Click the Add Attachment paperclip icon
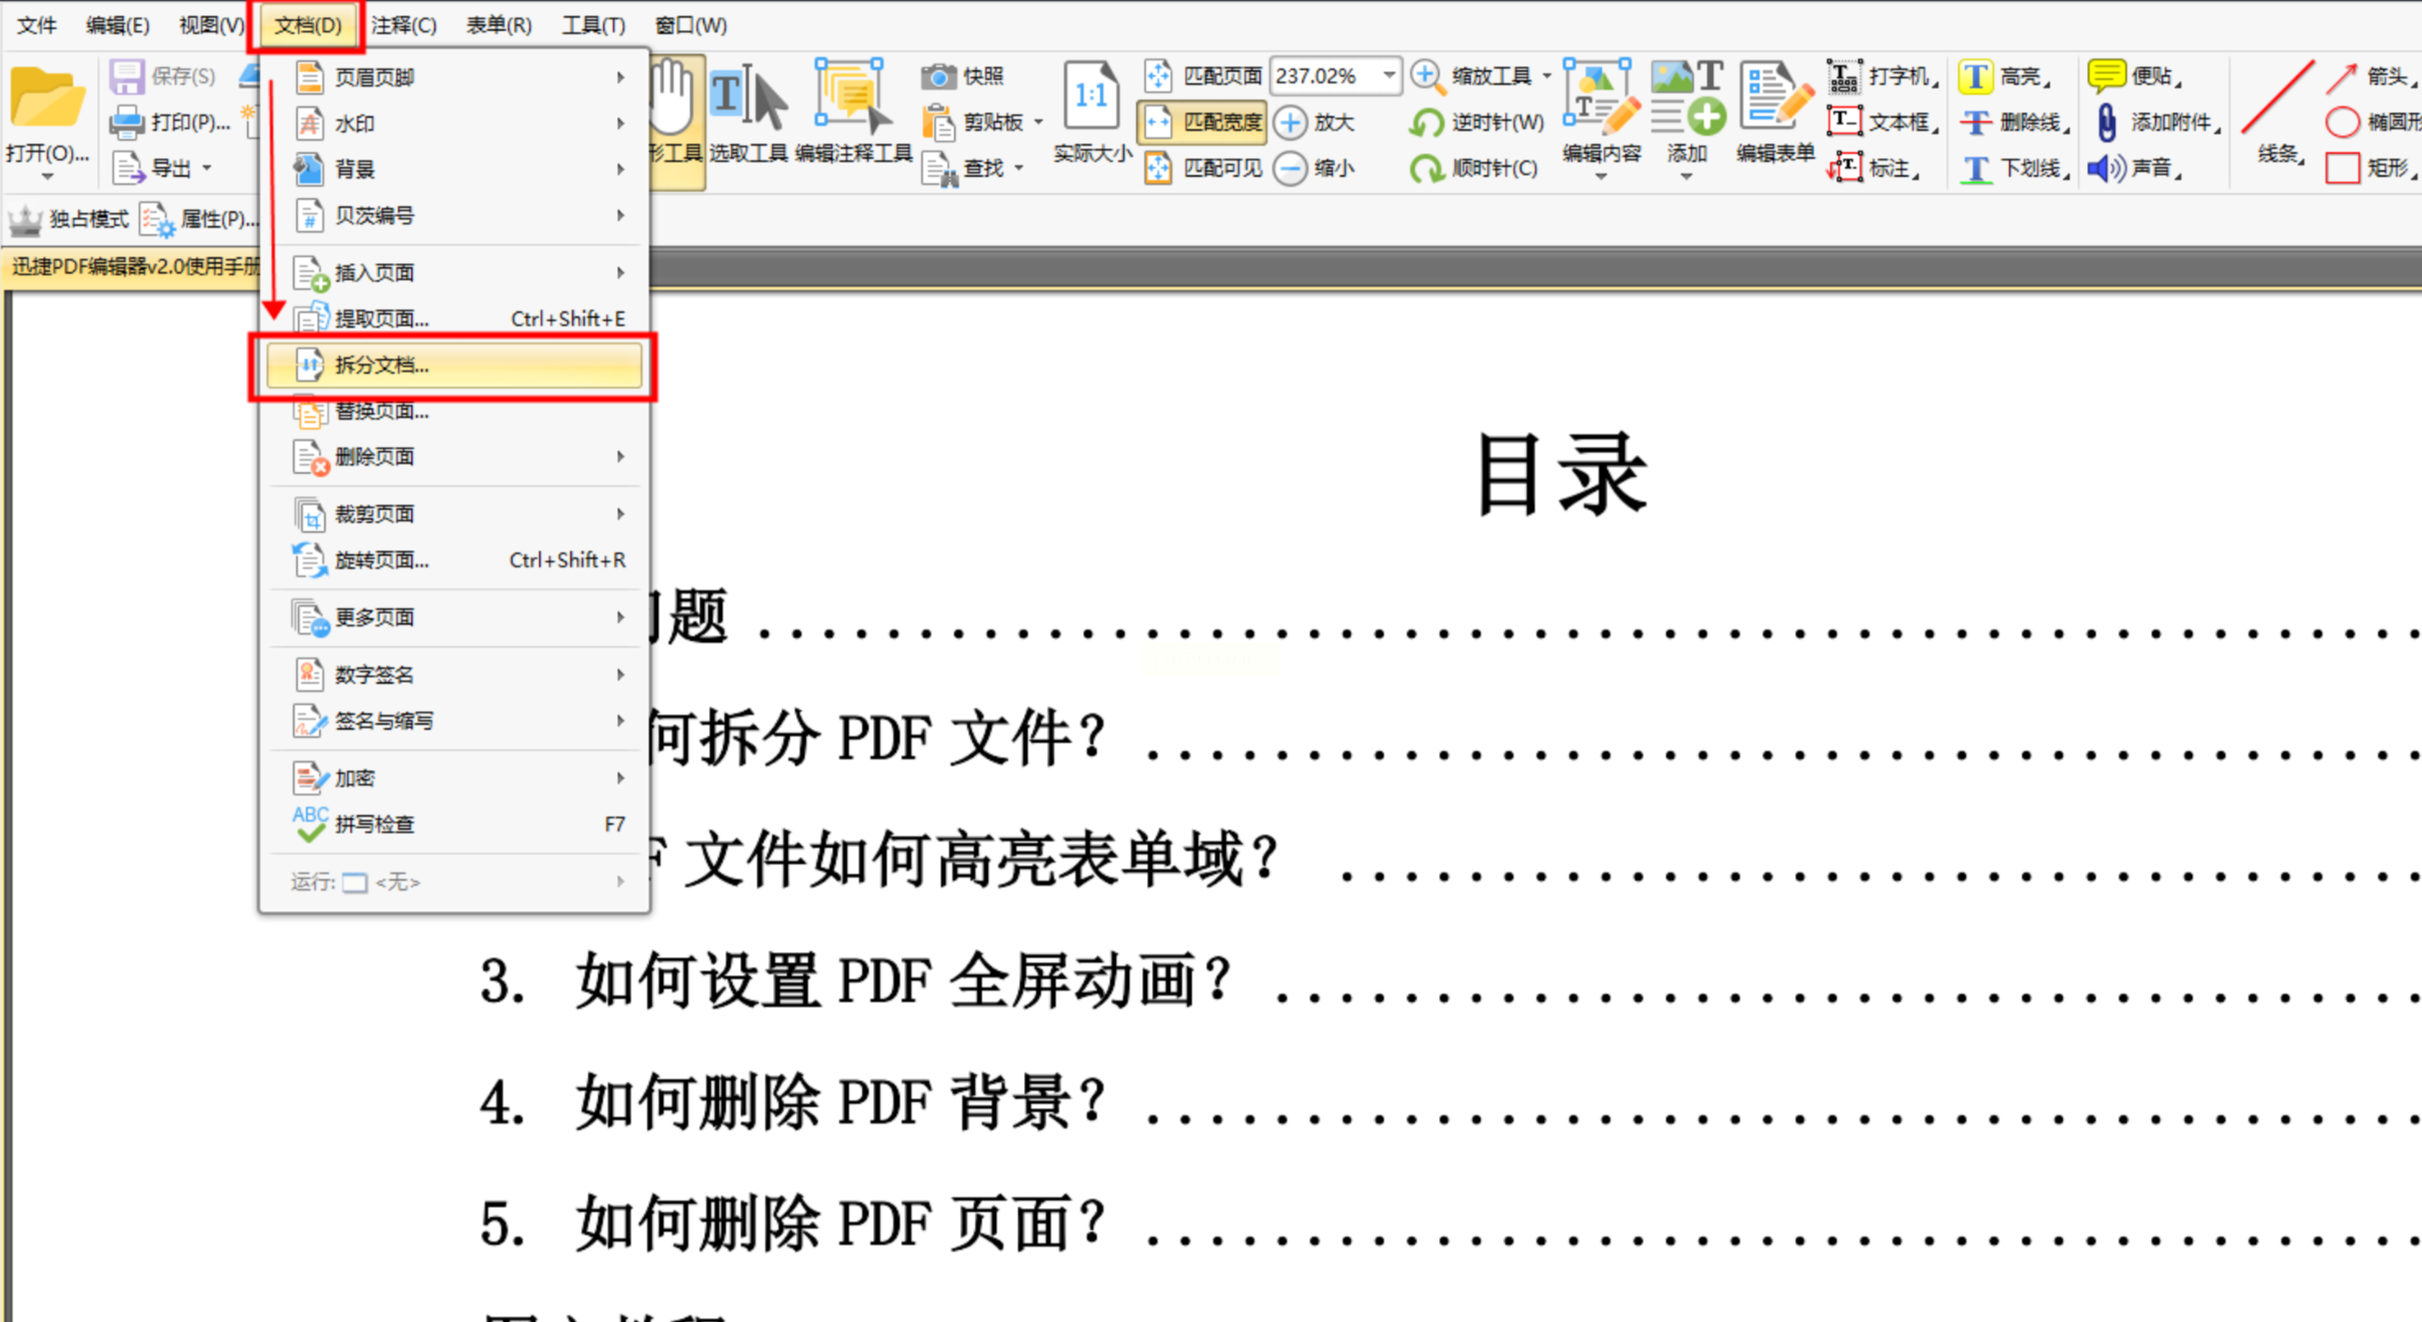Image resolution: width=2422 pixels, height=1322 pixels. click(x=2106, y=122)
